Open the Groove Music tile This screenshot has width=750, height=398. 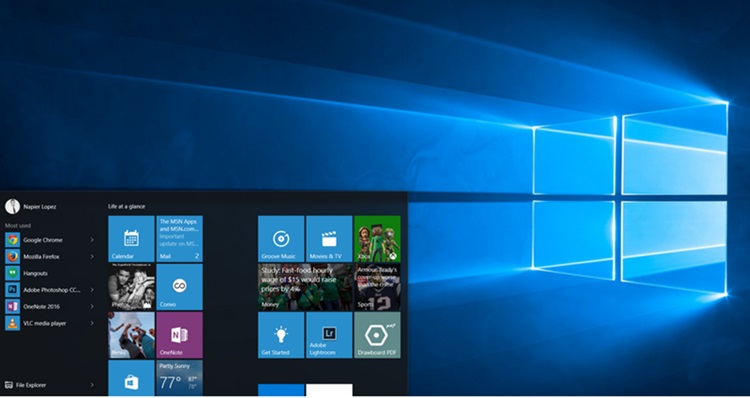[281, 239]
